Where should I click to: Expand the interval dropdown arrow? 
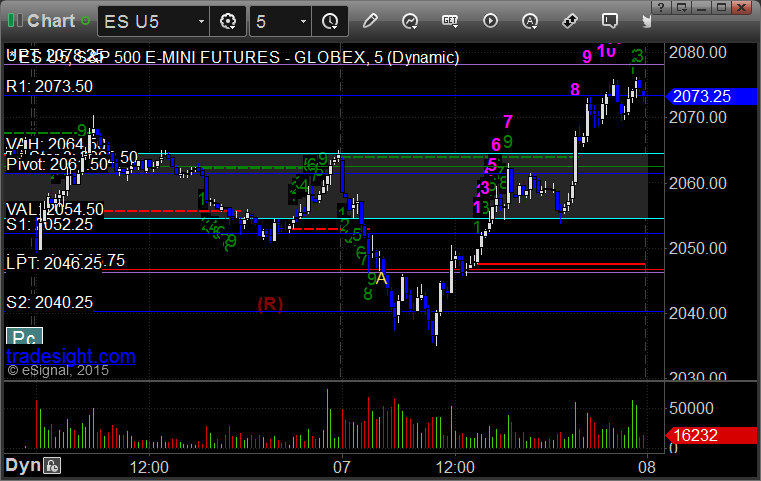[x=303, y=21]
